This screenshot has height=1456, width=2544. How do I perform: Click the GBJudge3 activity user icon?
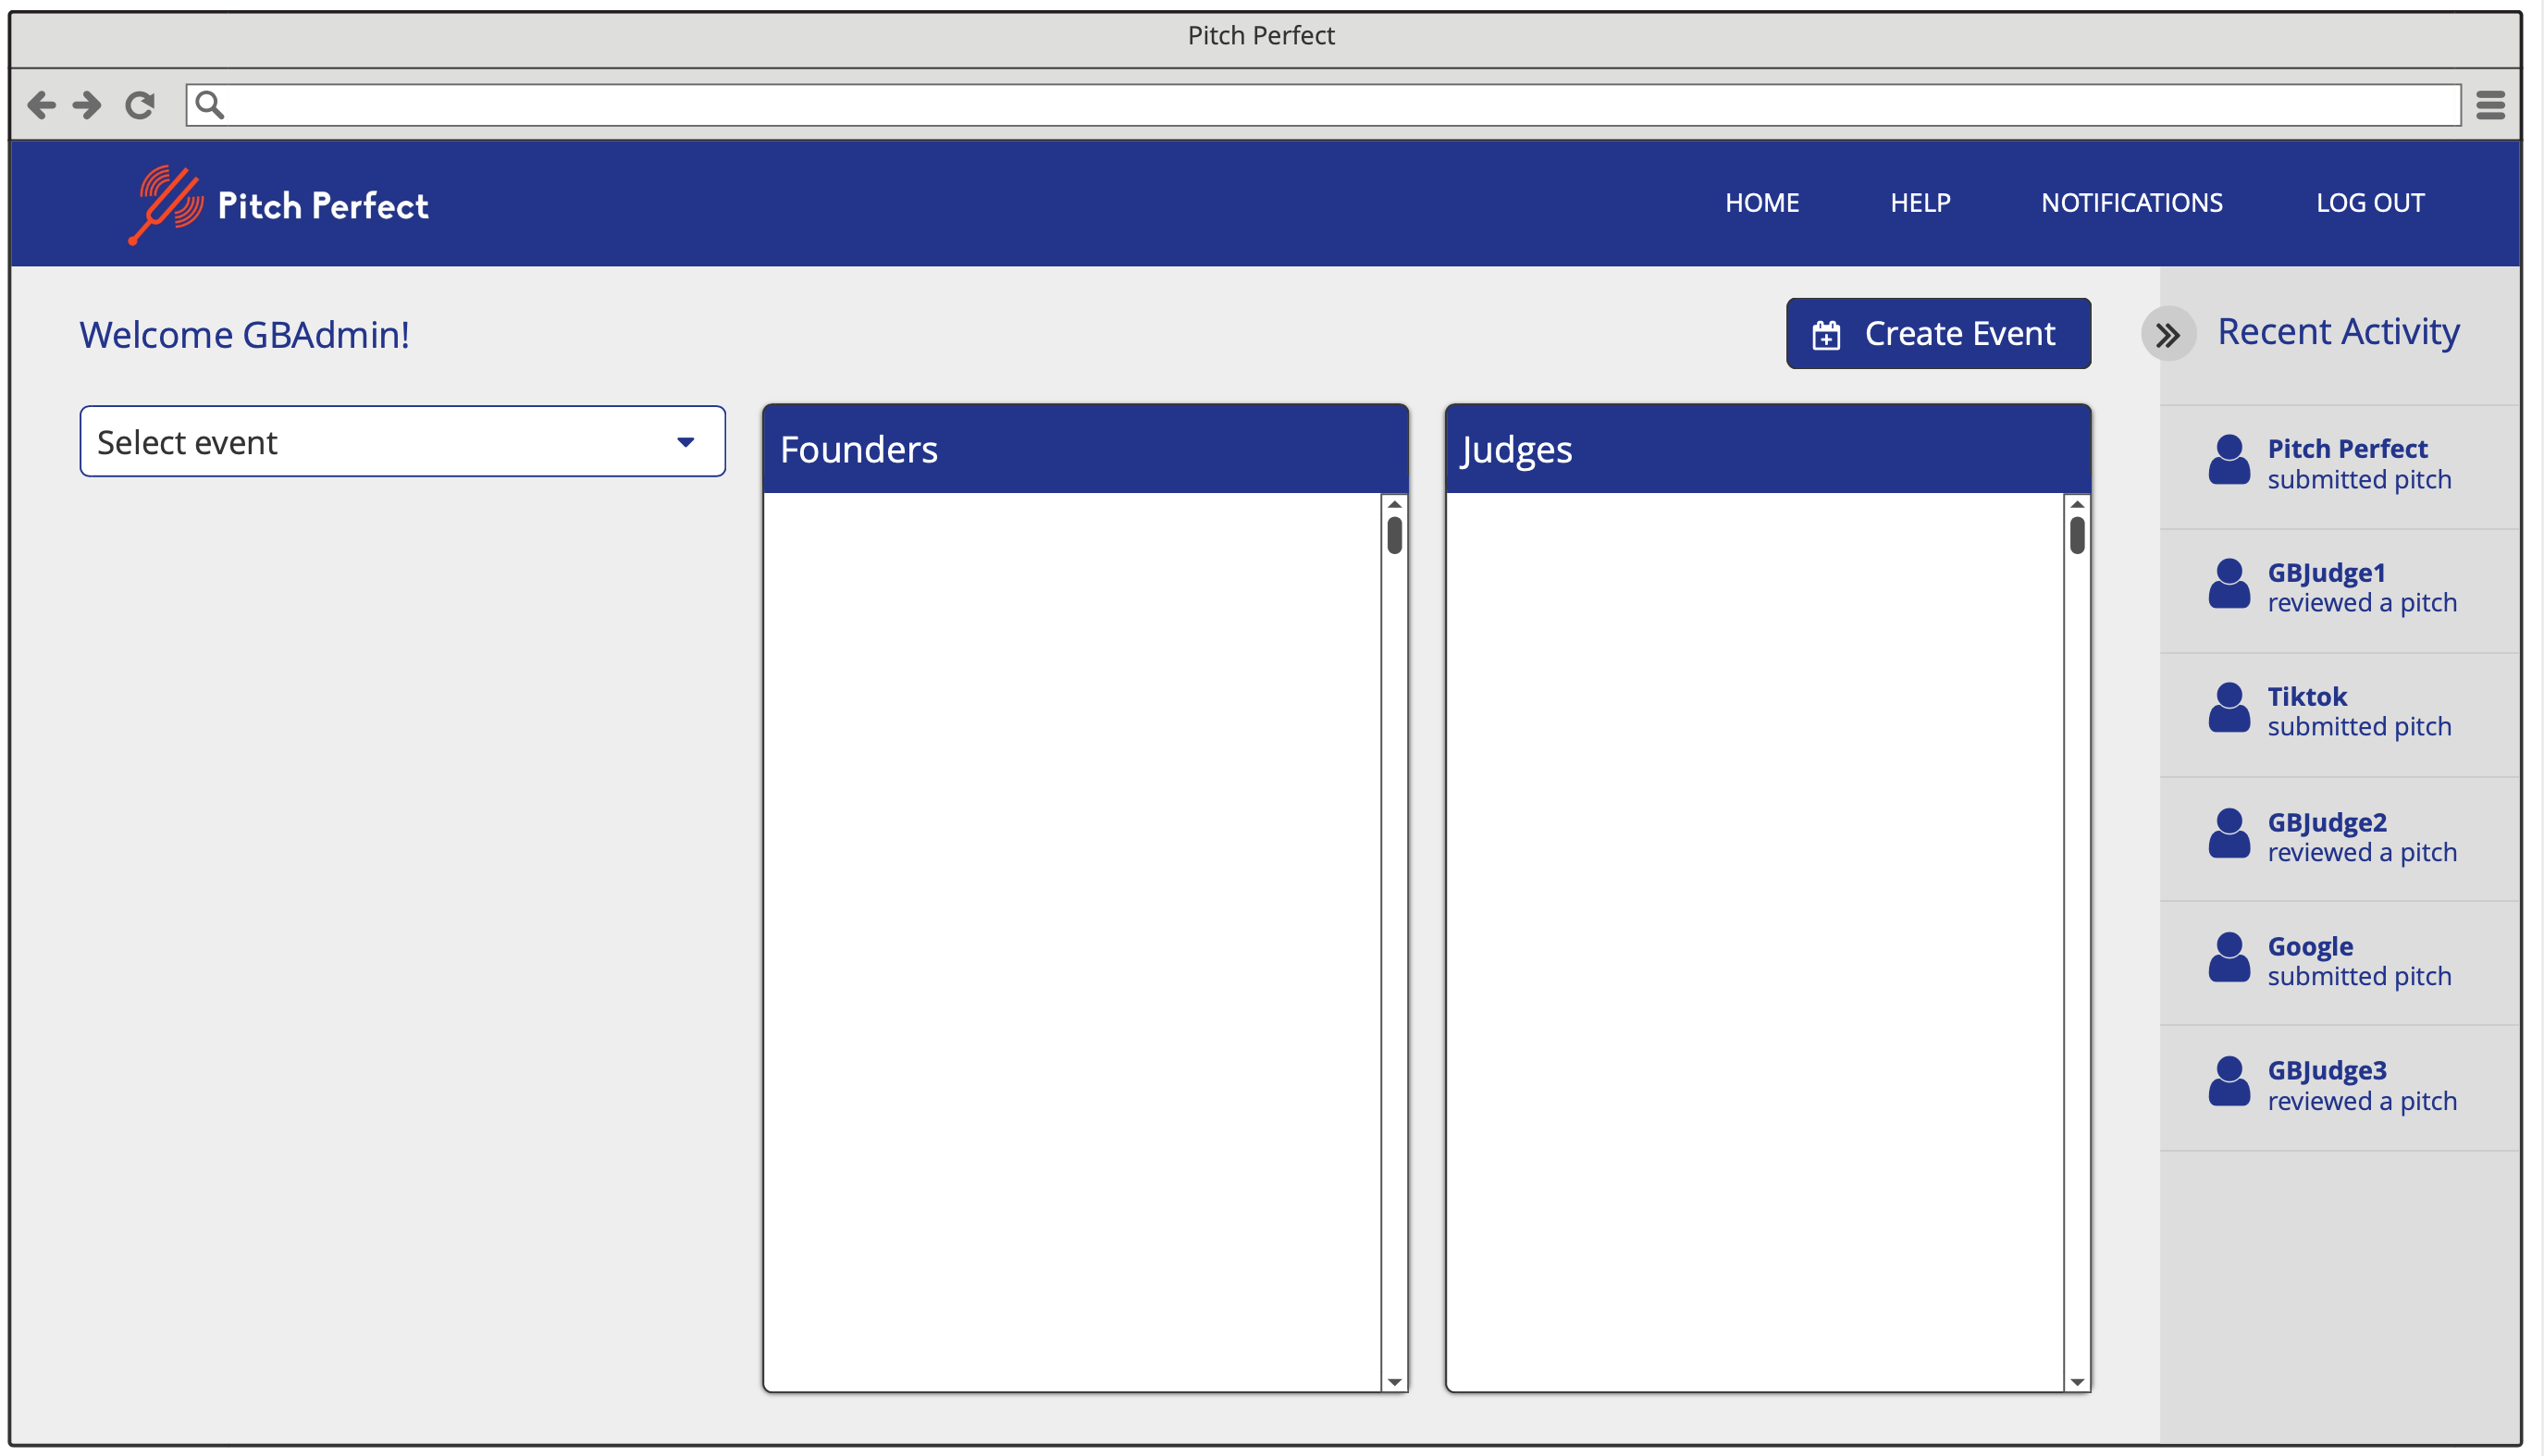[x=2229, y=1083]
